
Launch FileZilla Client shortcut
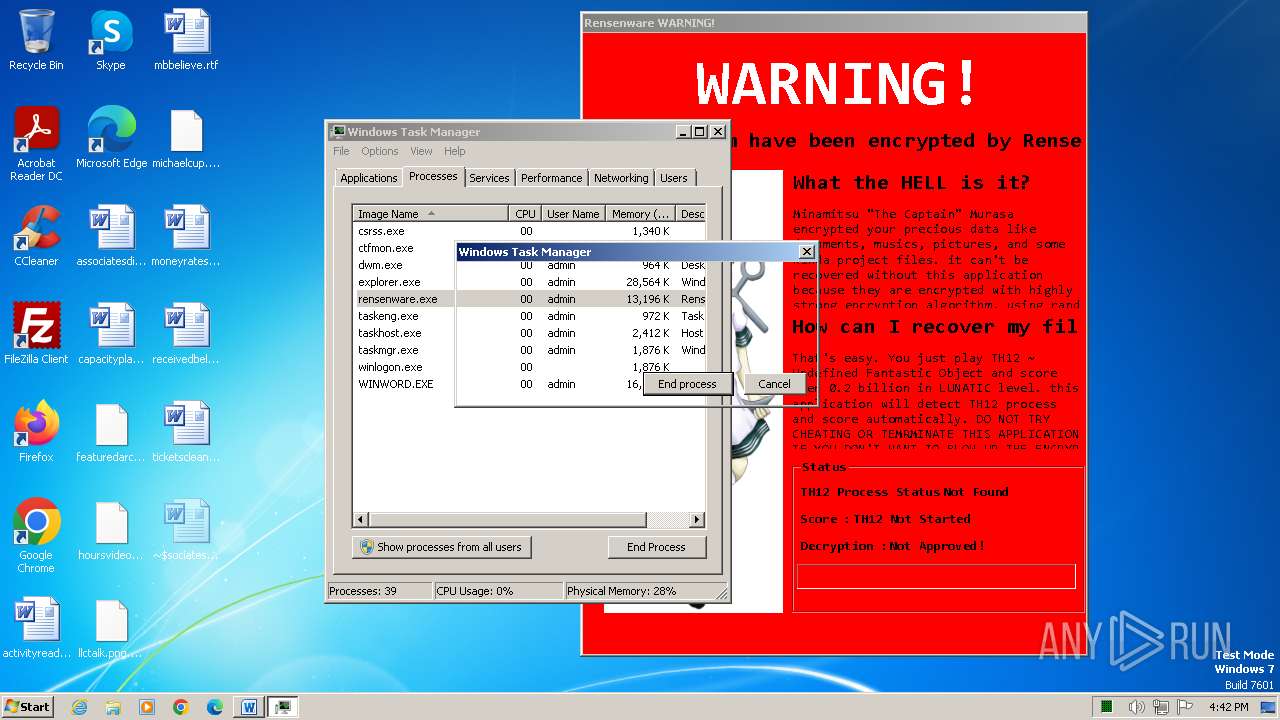(x=36, y=334)
